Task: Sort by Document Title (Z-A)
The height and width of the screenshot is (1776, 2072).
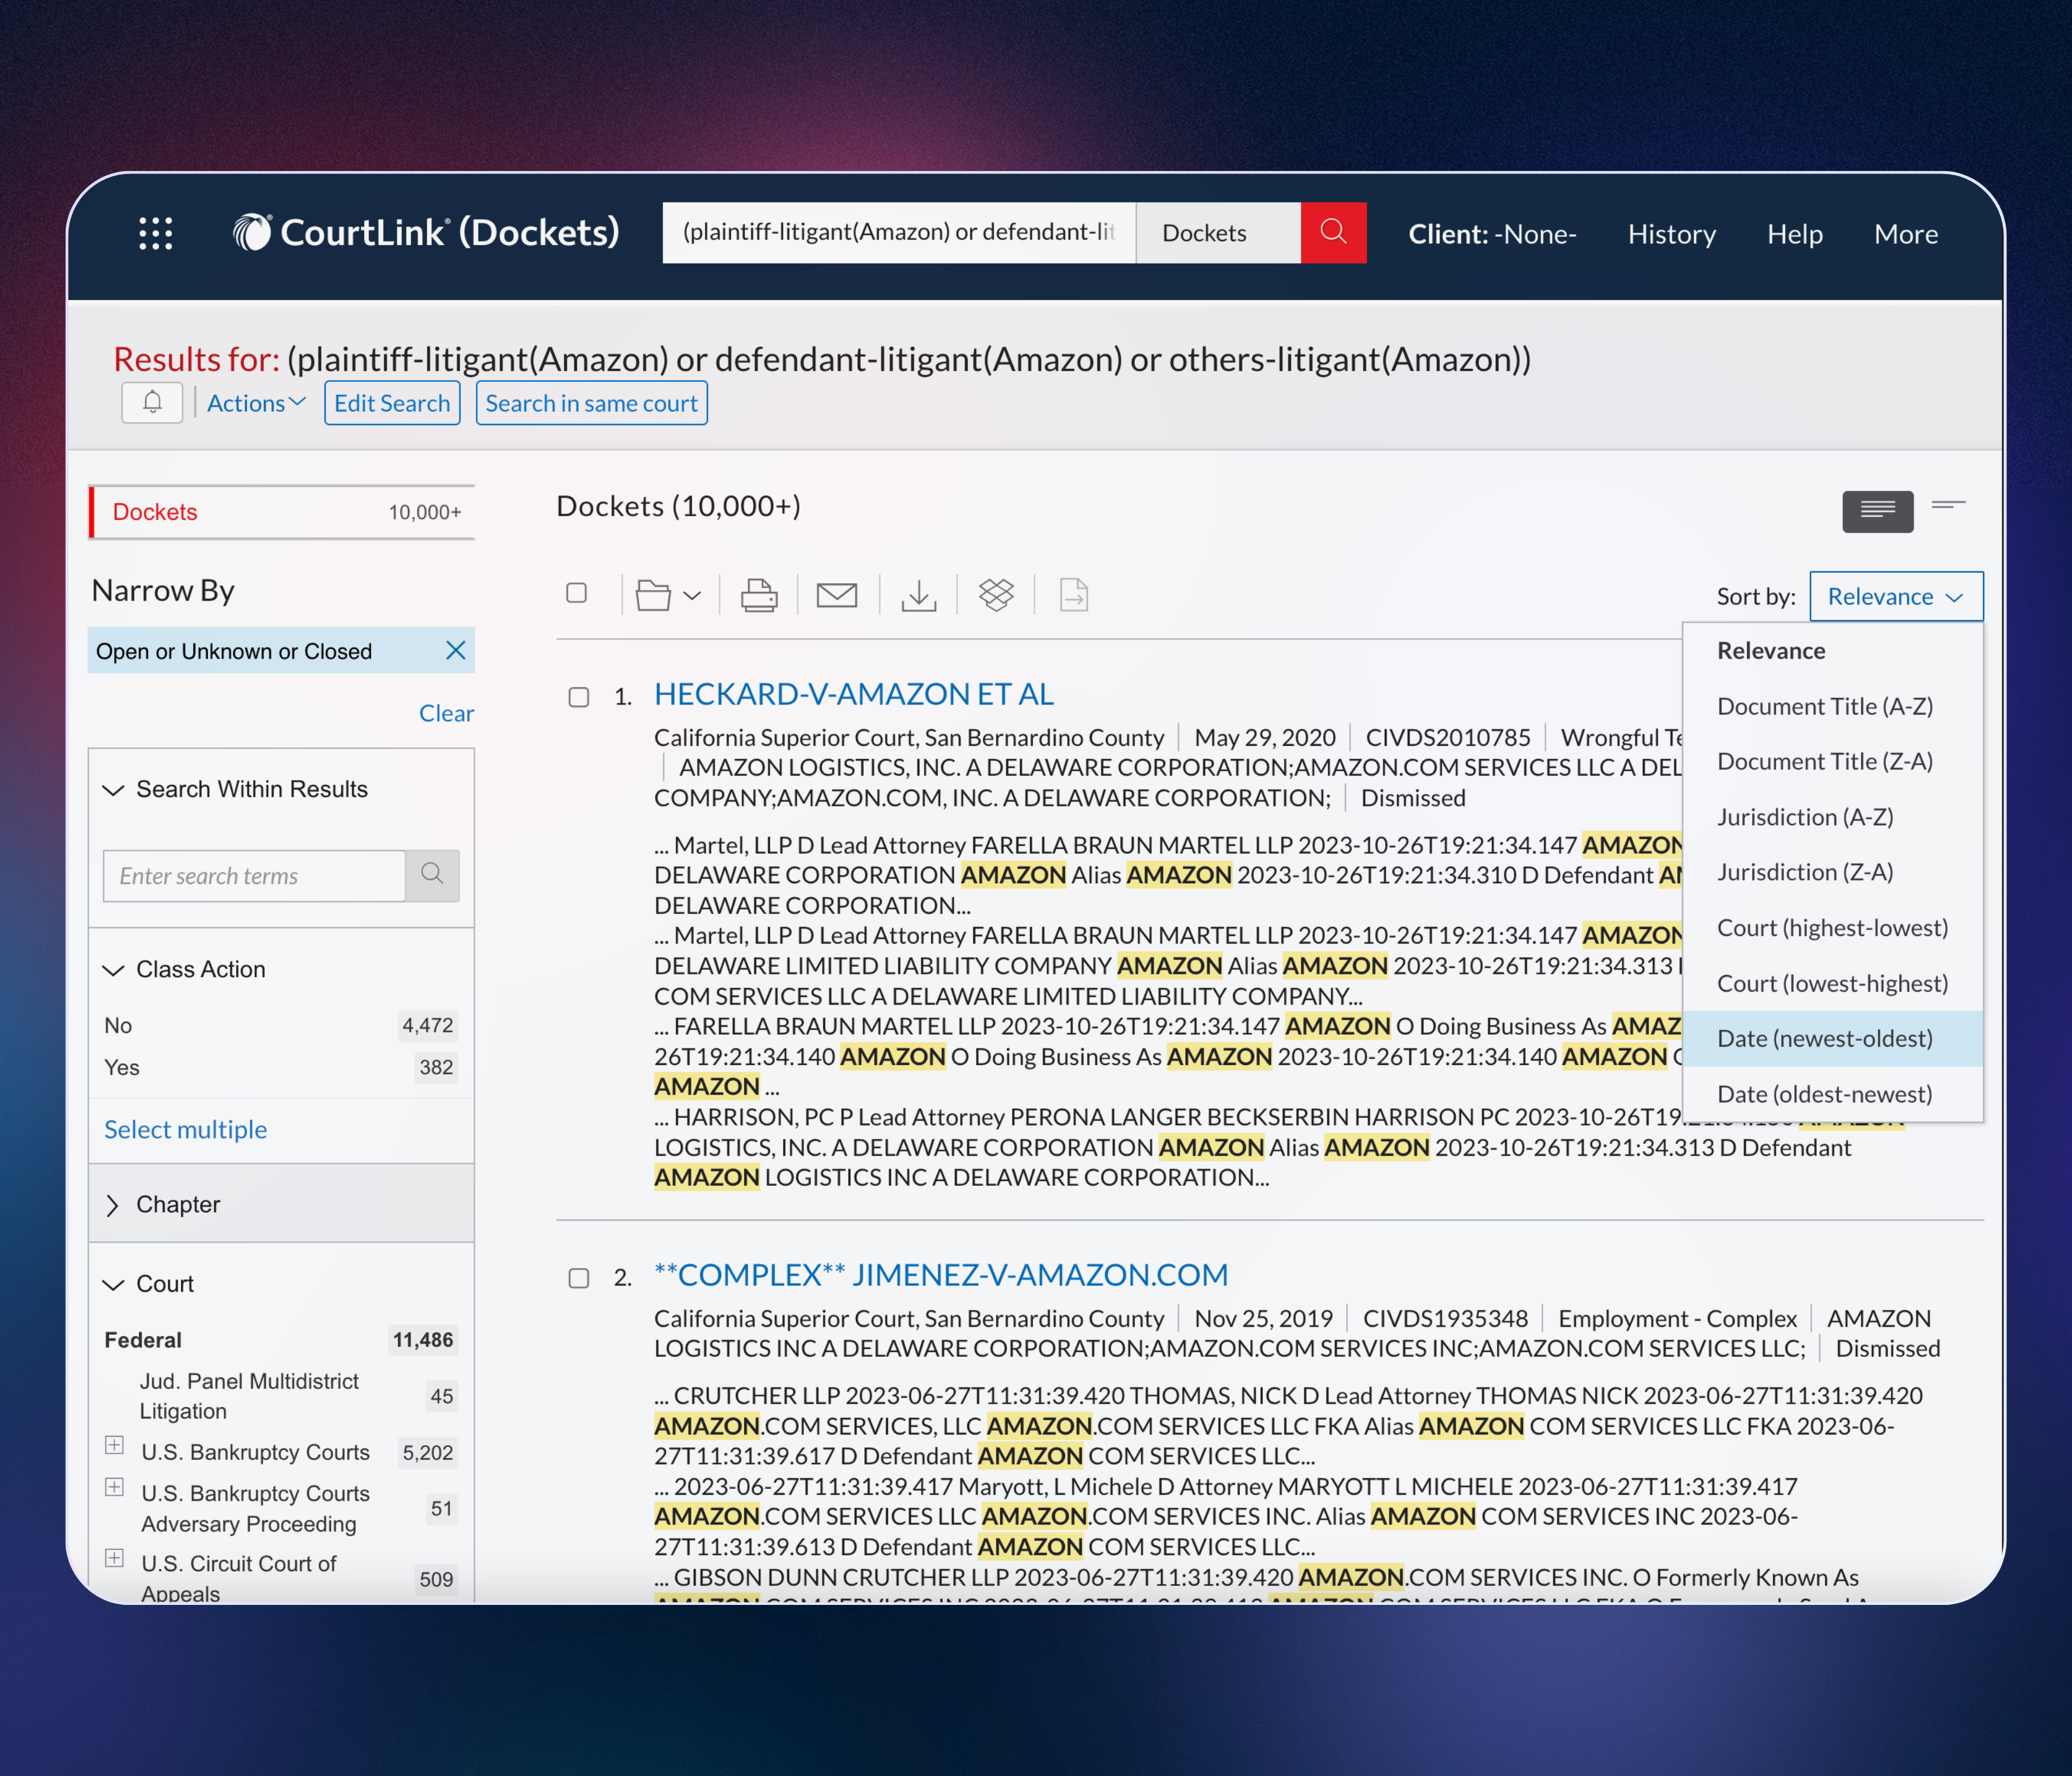Action: [1833, 761]
